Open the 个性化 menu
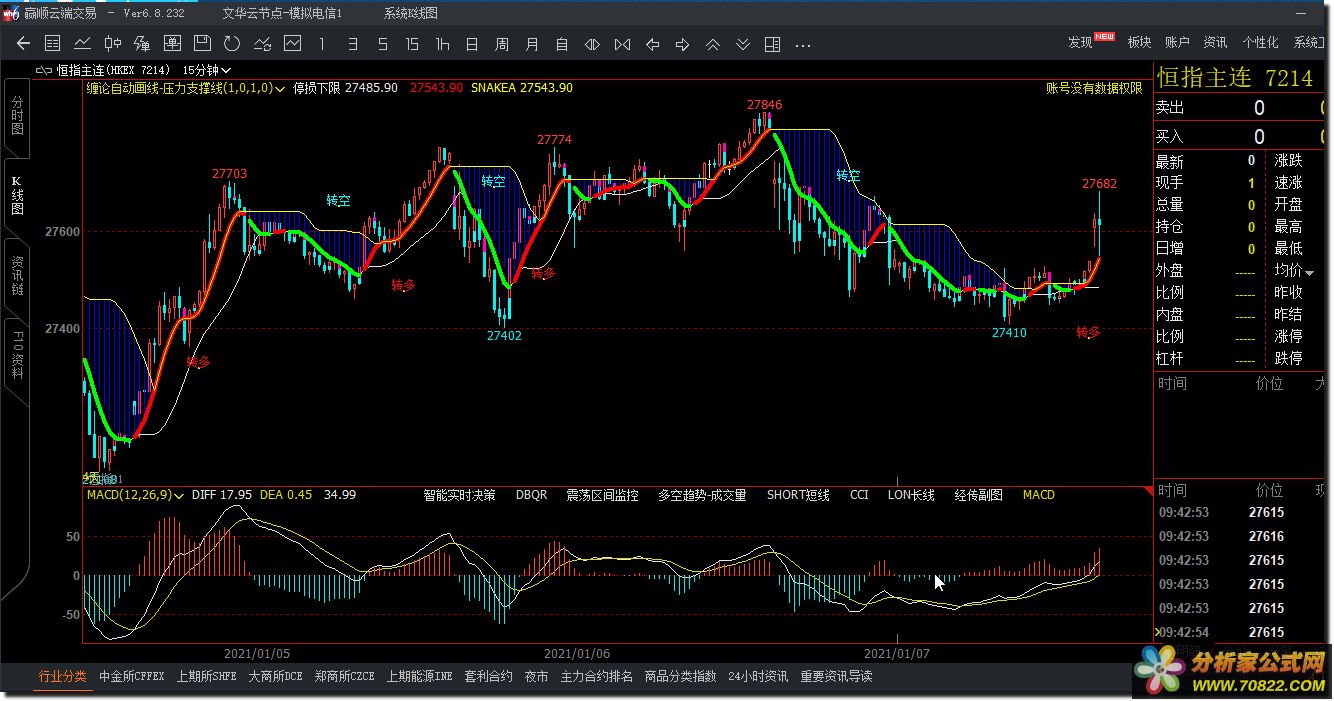 [1260, 42]
